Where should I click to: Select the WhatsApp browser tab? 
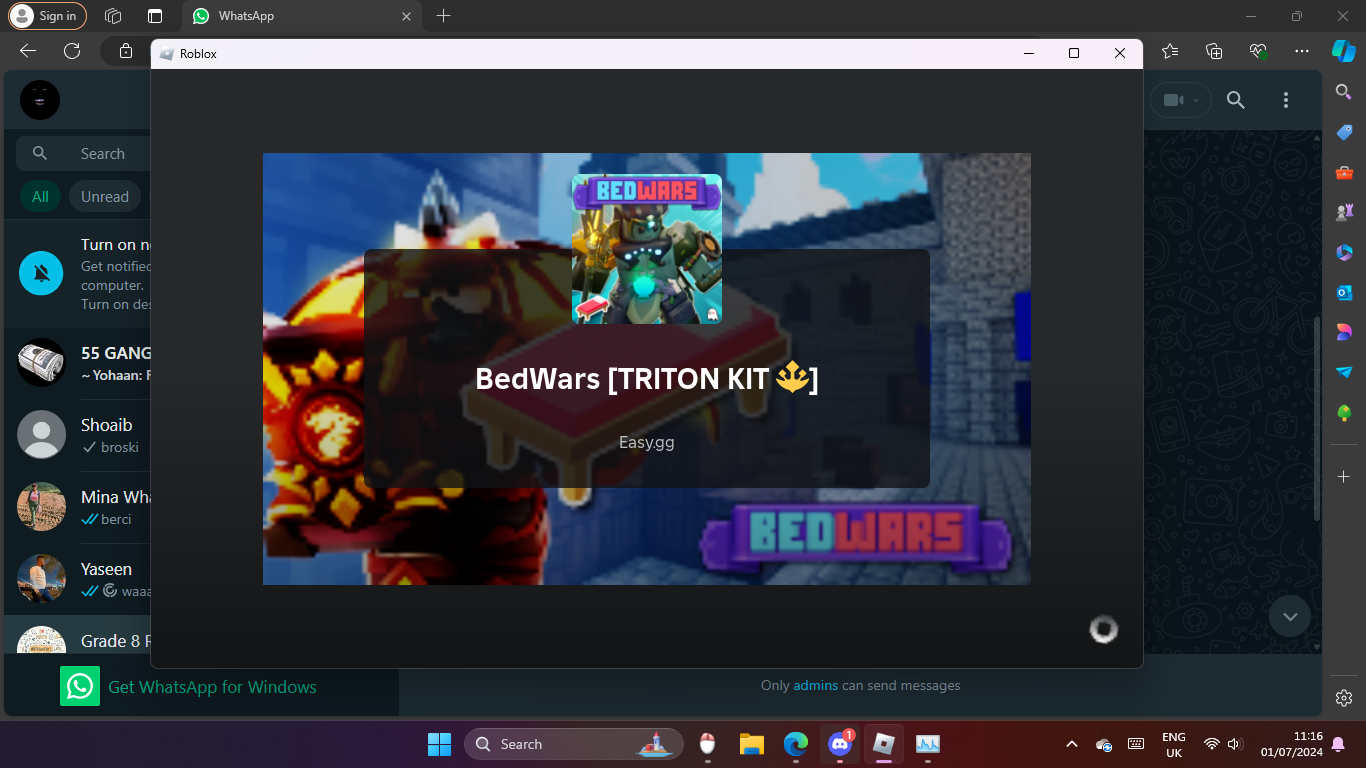click(x=302, y=16)
